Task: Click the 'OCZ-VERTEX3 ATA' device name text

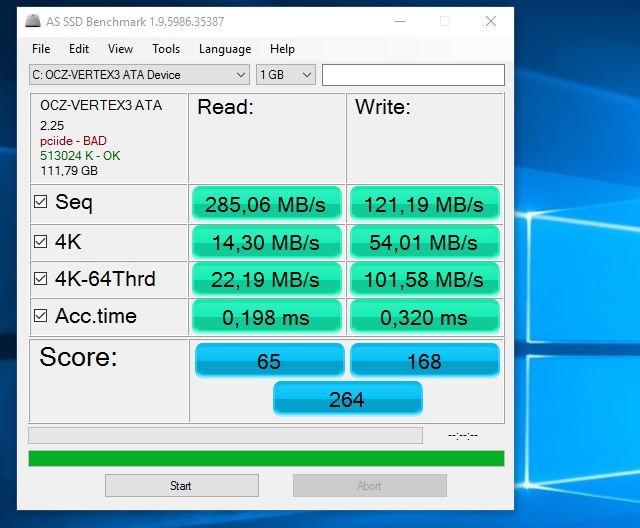Action: click(x=101, y=105)
